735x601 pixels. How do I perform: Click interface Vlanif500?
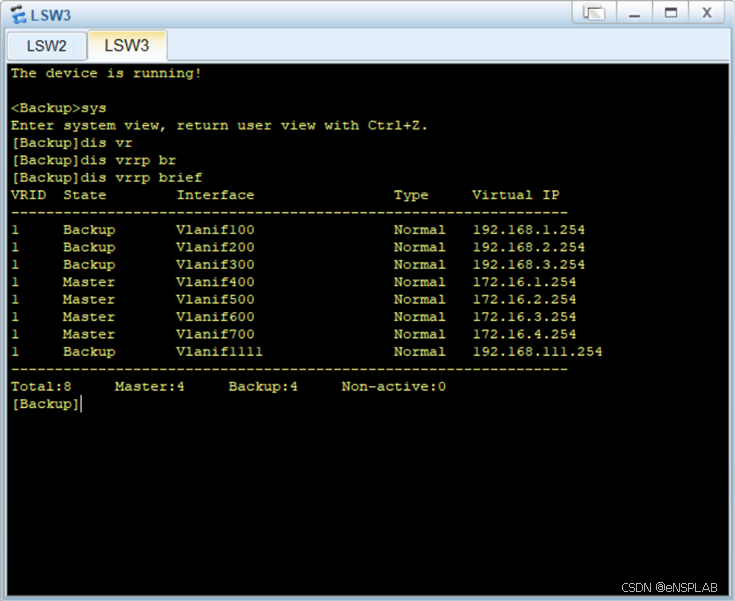click(215, 299)
